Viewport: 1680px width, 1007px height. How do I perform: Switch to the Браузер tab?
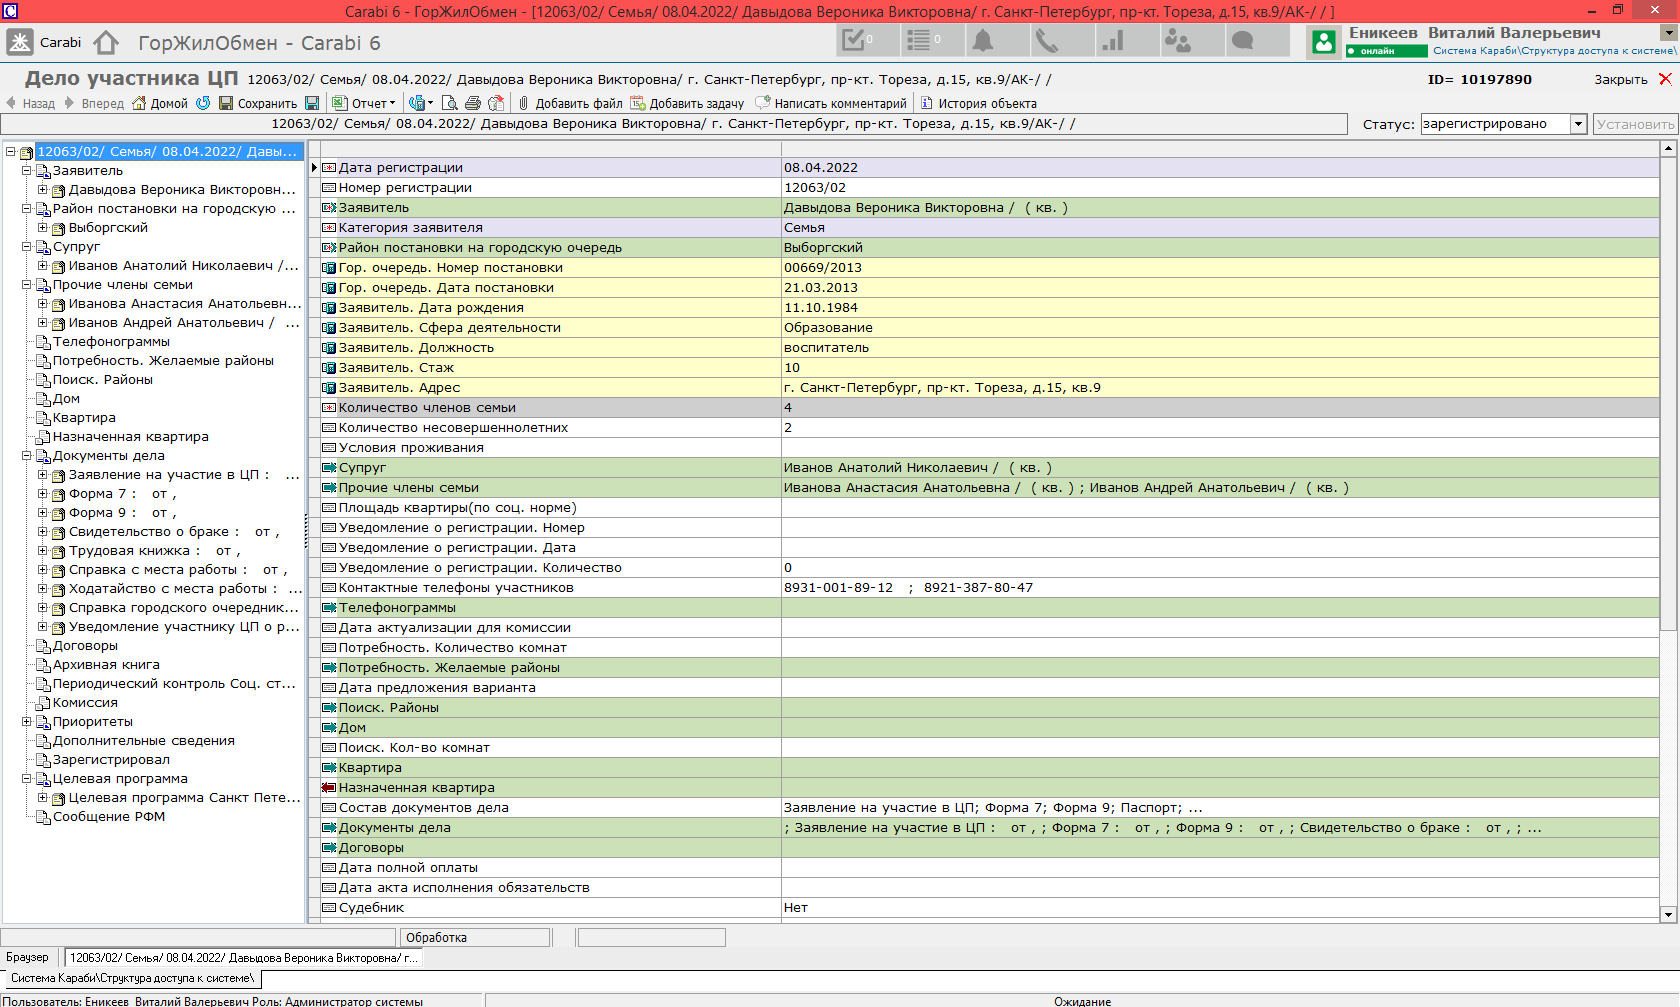pos(27,958)
